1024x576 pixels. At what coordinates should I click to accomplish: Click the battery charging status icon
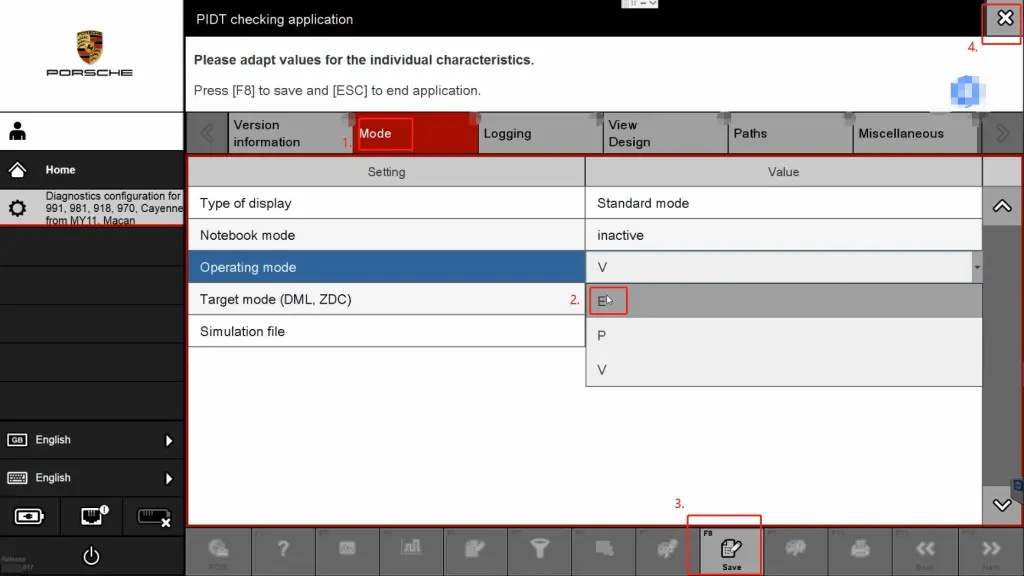(29, 517)
